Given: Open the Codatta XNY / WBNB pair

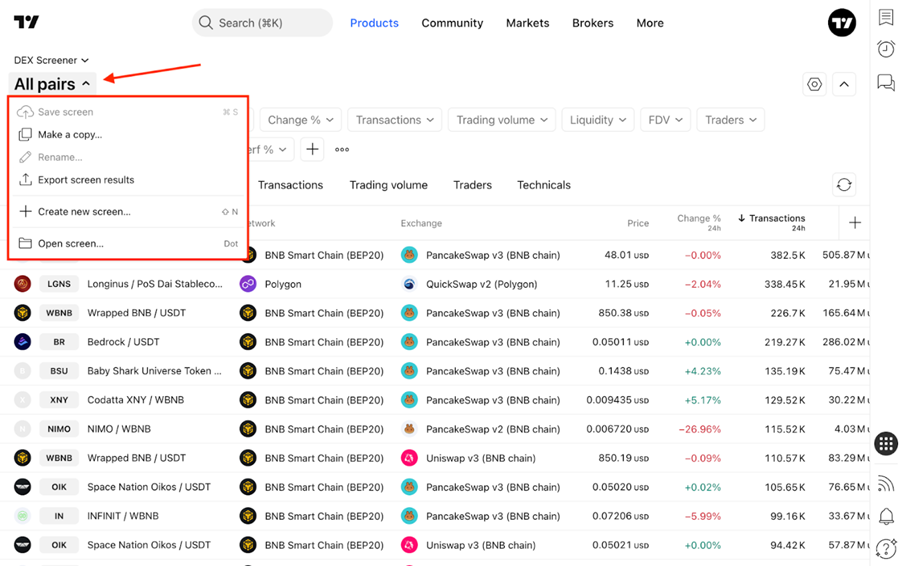Looking at the screenshot, I should [x=136, y=400].
